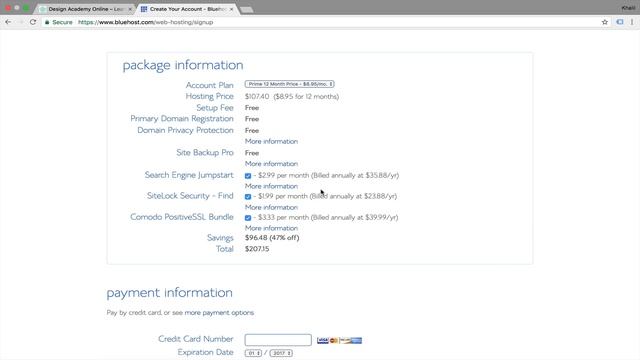Click the Credit Card Number field
The height and width of the screenshot is (360, 640).
(x=278, y=340)
